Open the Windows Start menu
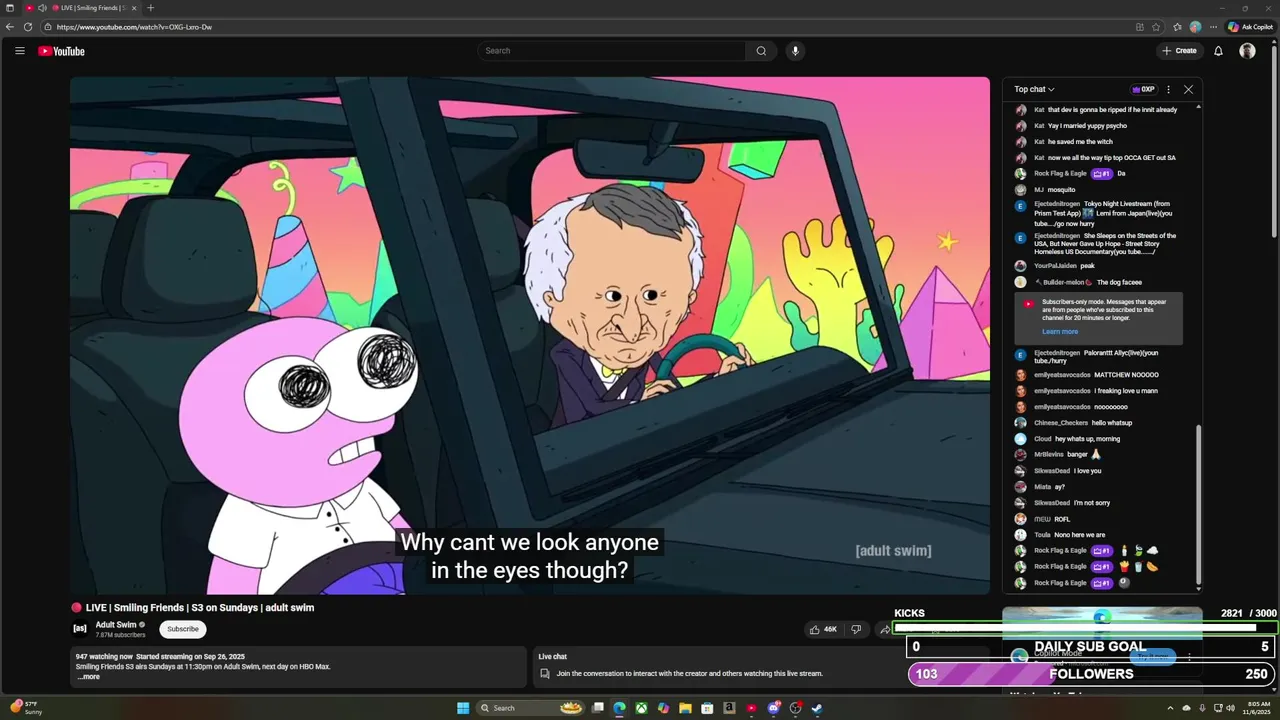 click(x=463, y=708)
